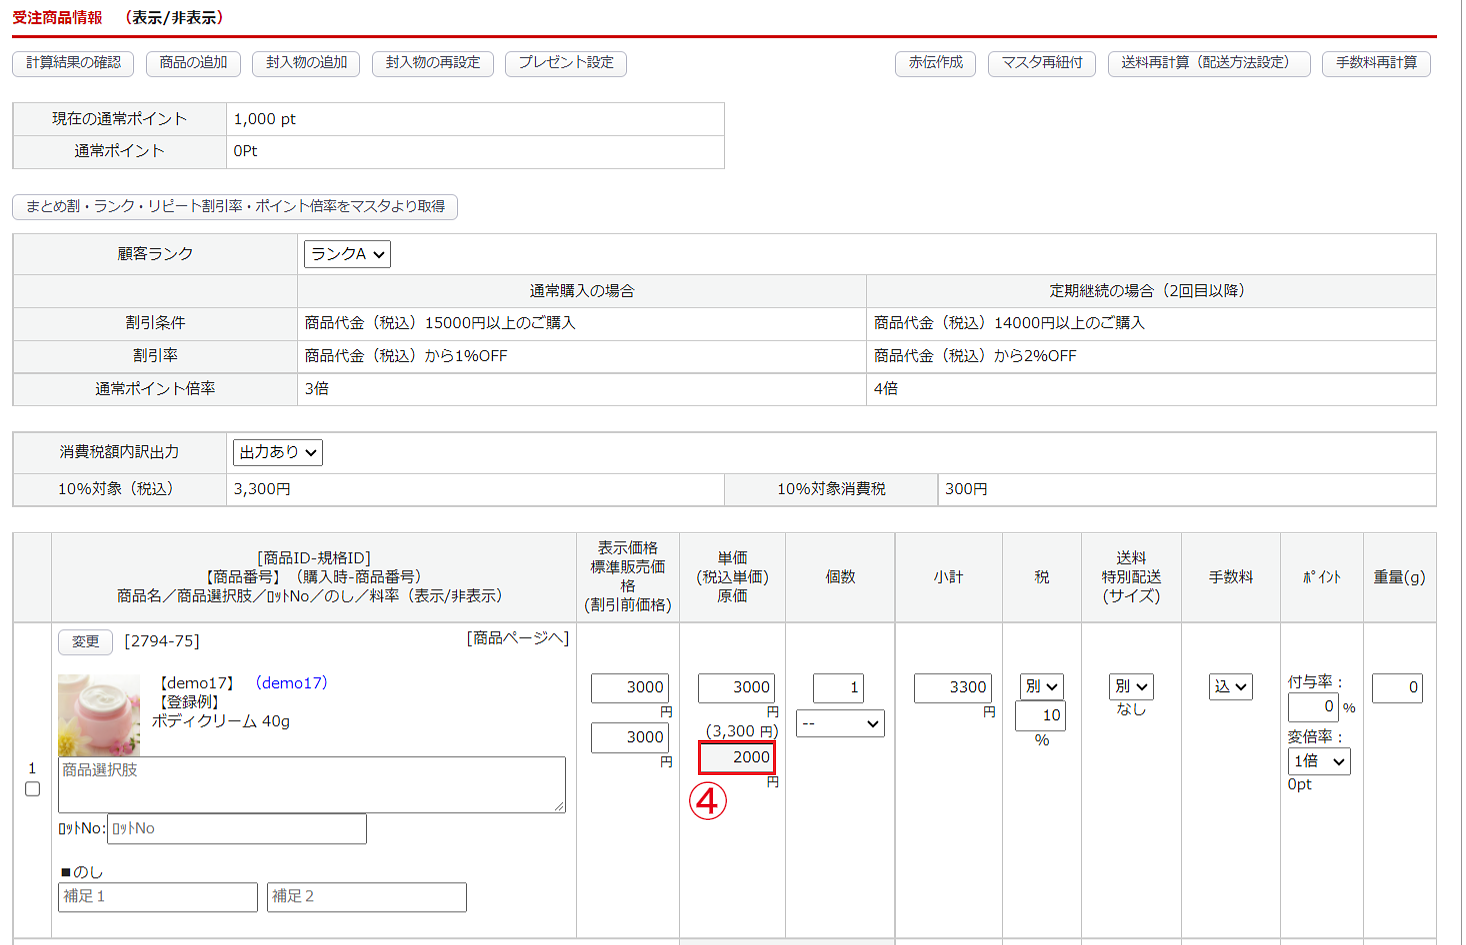Open the demo17 product link
This screenshot has height=945, width=1466.
(291, 683)
